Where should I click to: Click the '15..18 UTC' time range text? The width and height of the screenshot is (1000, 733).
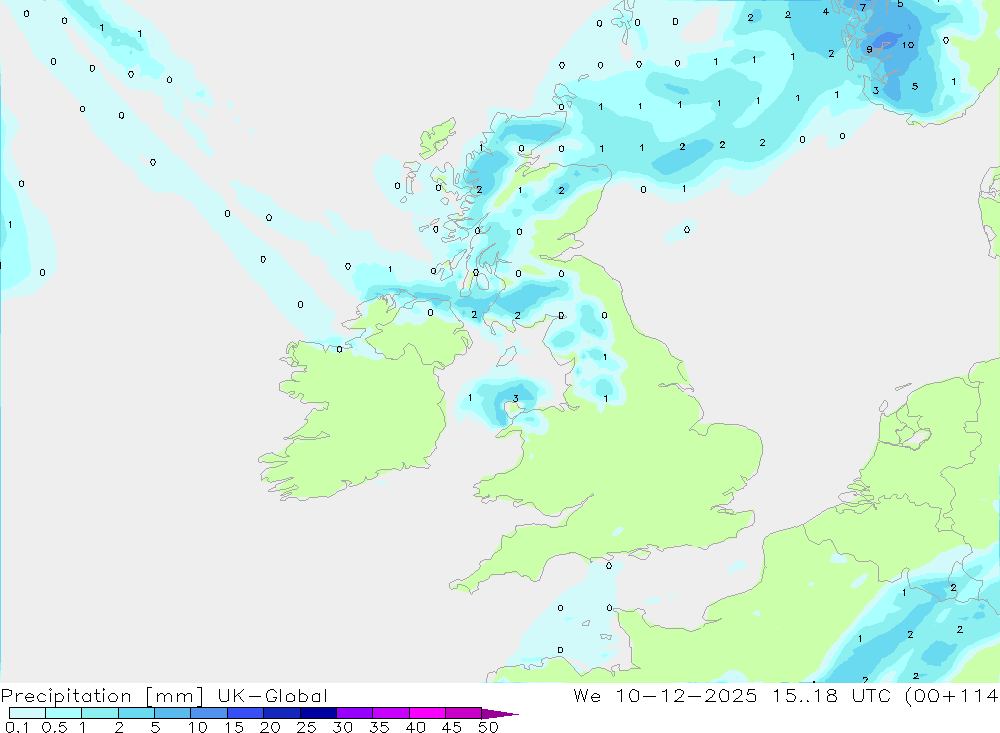pos(830,695)
